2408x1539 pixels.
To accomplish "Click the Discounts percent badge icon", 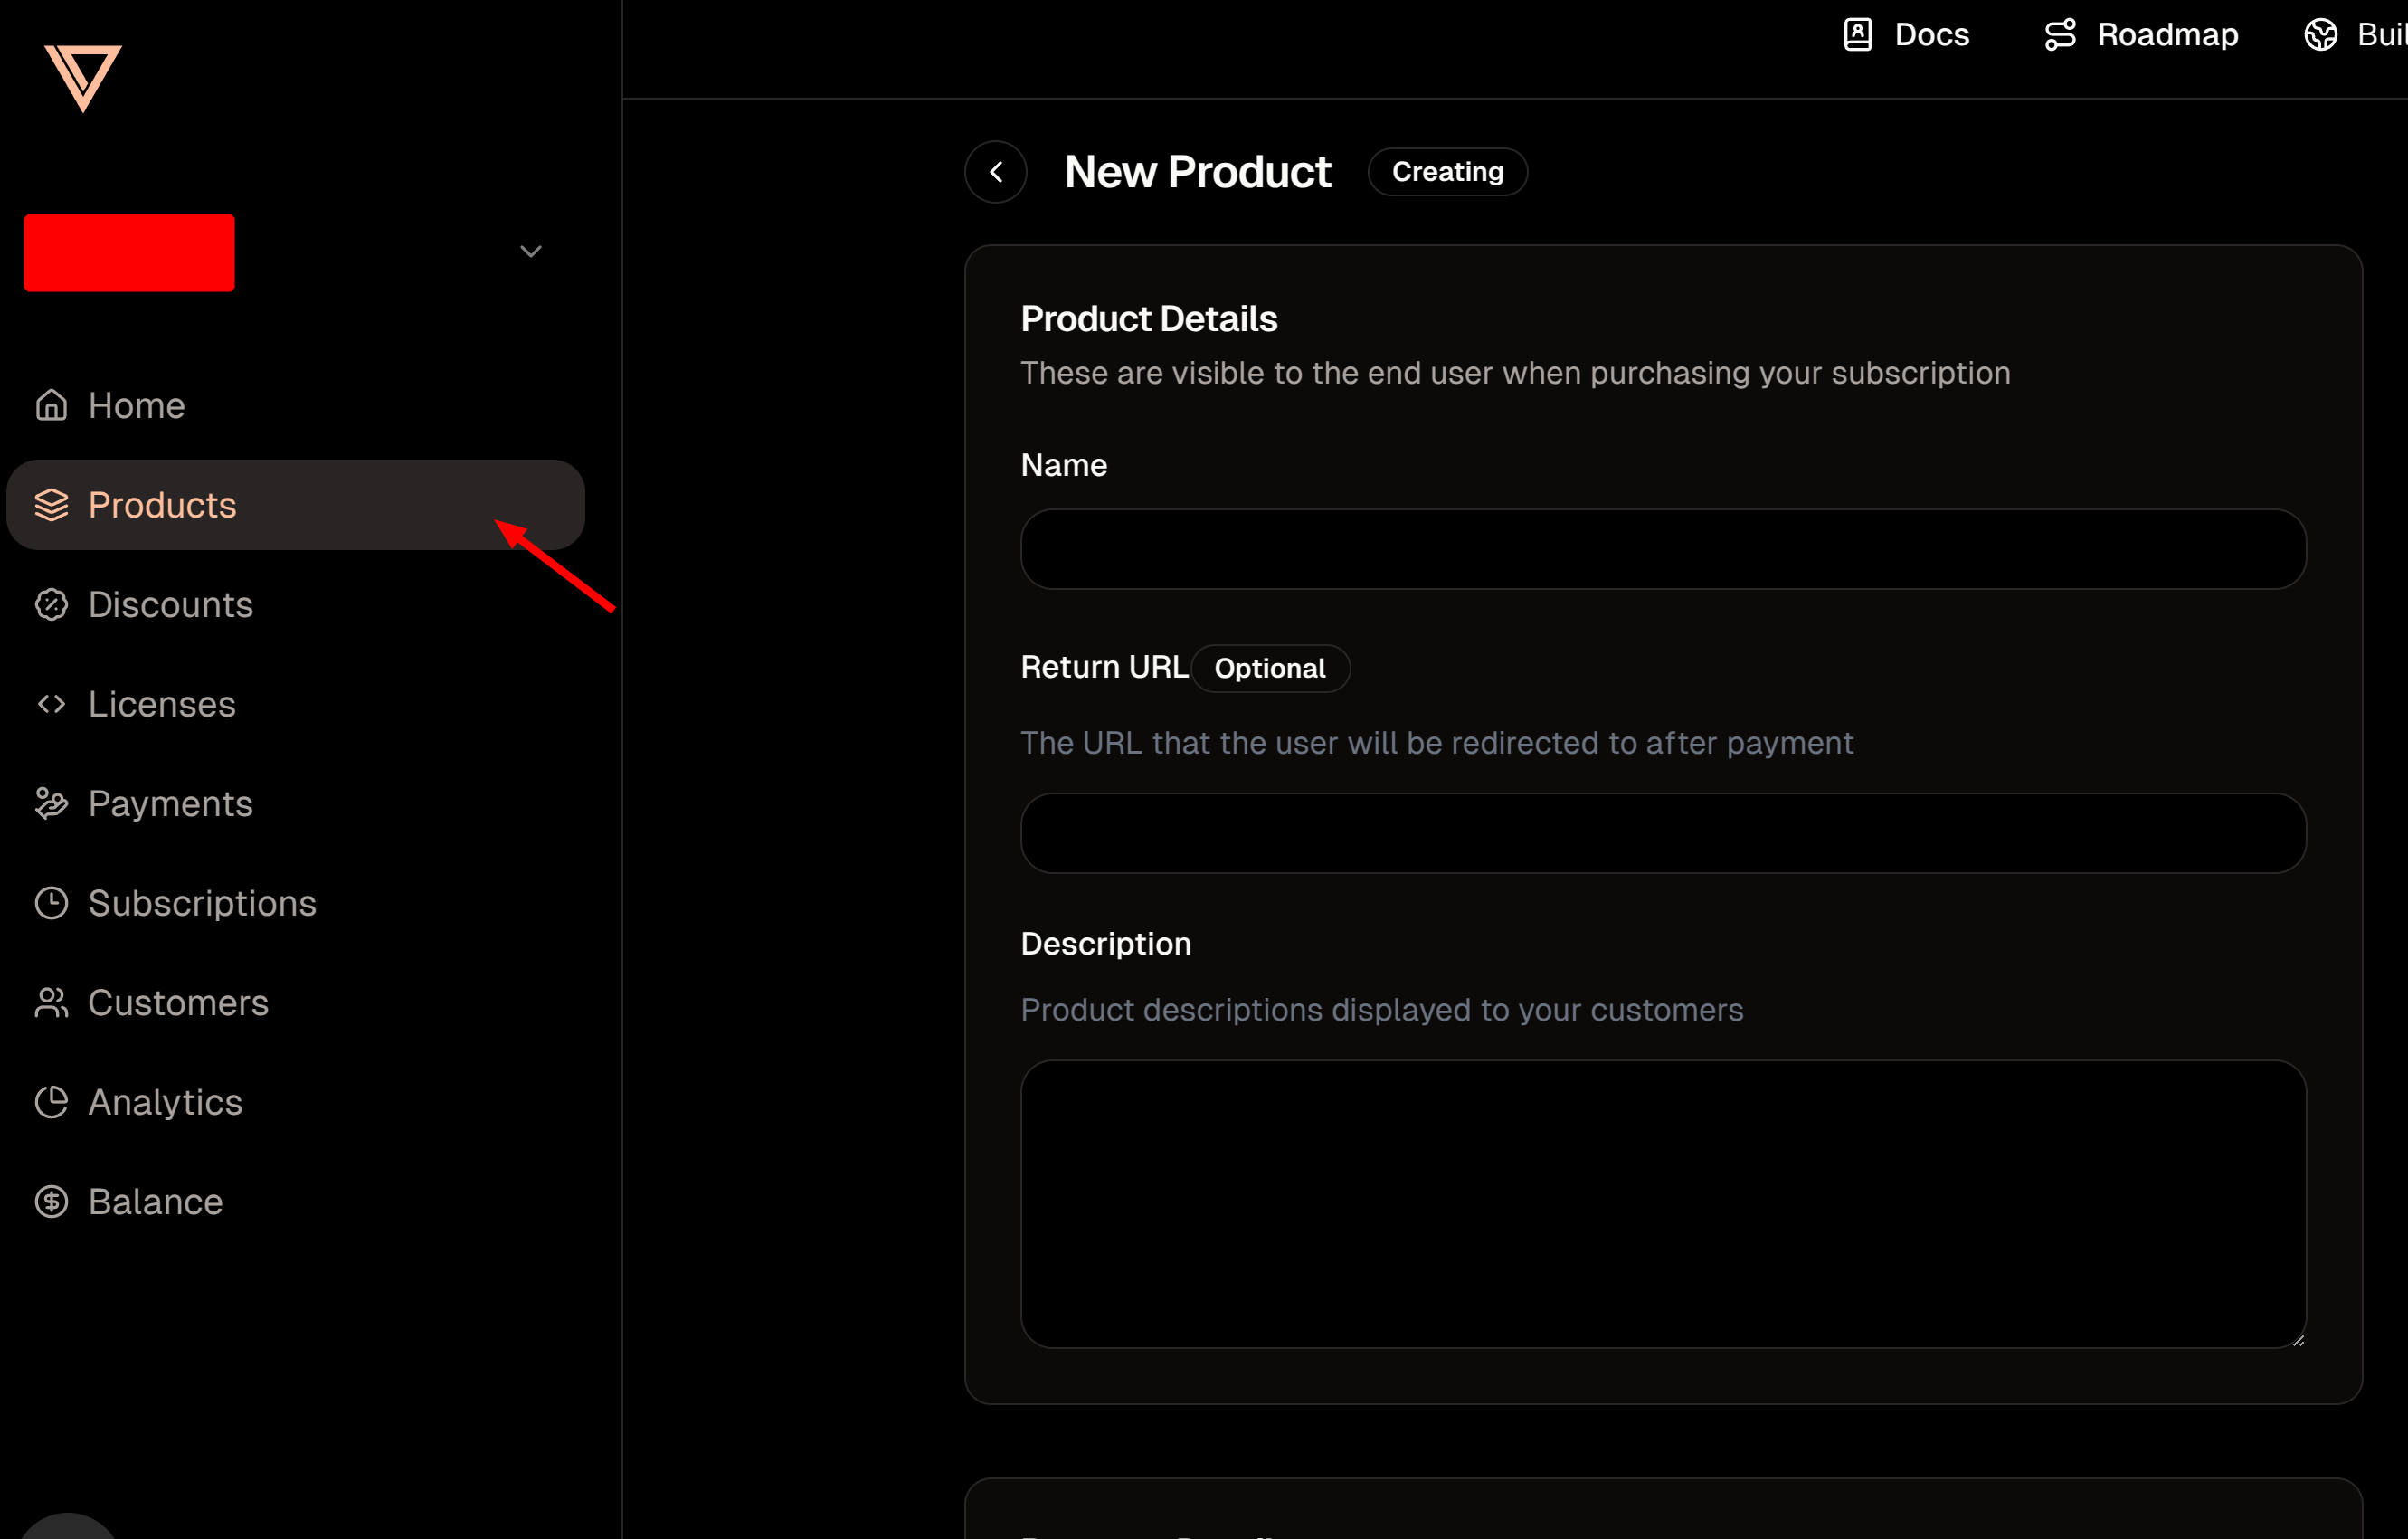I will coord(51,604).
